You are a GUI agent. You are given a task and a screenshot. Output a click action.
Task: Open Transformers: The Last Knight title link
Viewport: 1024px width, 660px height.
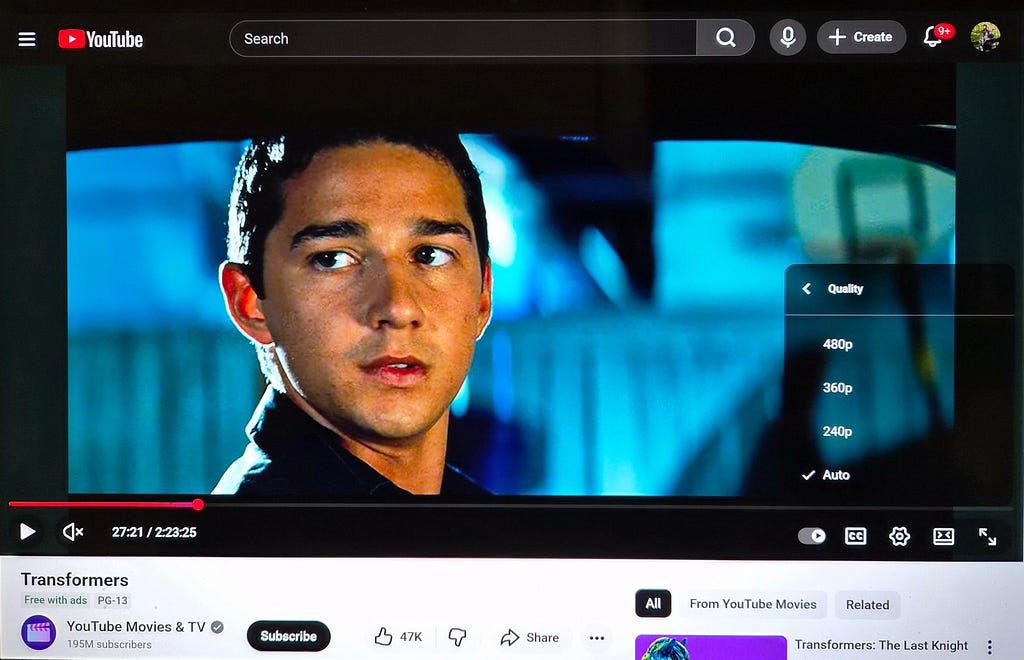[x=881, y=645]
